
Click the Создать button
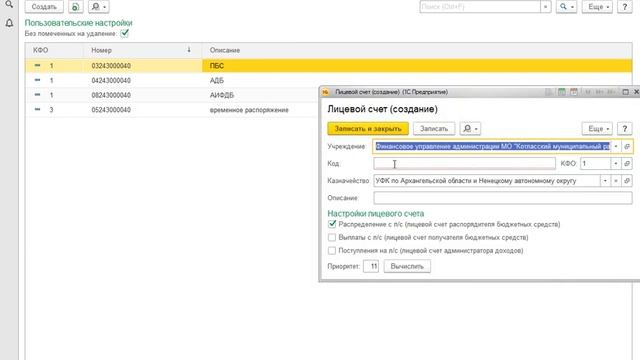coord(44,7)
